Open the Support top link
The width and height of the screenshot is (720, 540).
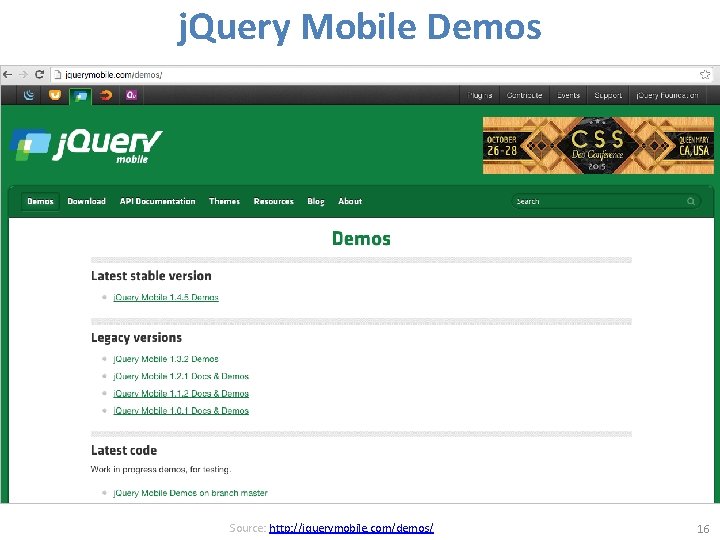click(608, 95)
